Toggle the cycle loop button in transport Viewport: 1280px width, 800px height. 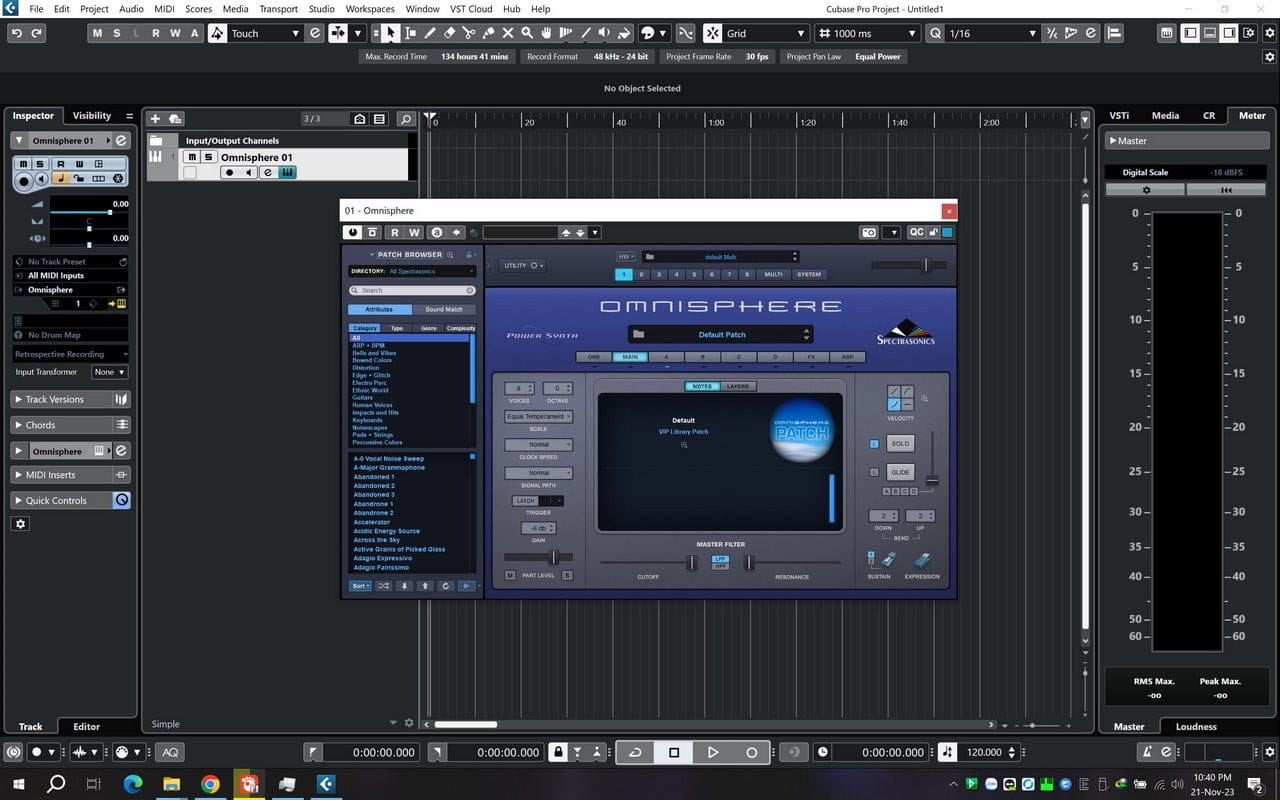click(x=634, y=752)
